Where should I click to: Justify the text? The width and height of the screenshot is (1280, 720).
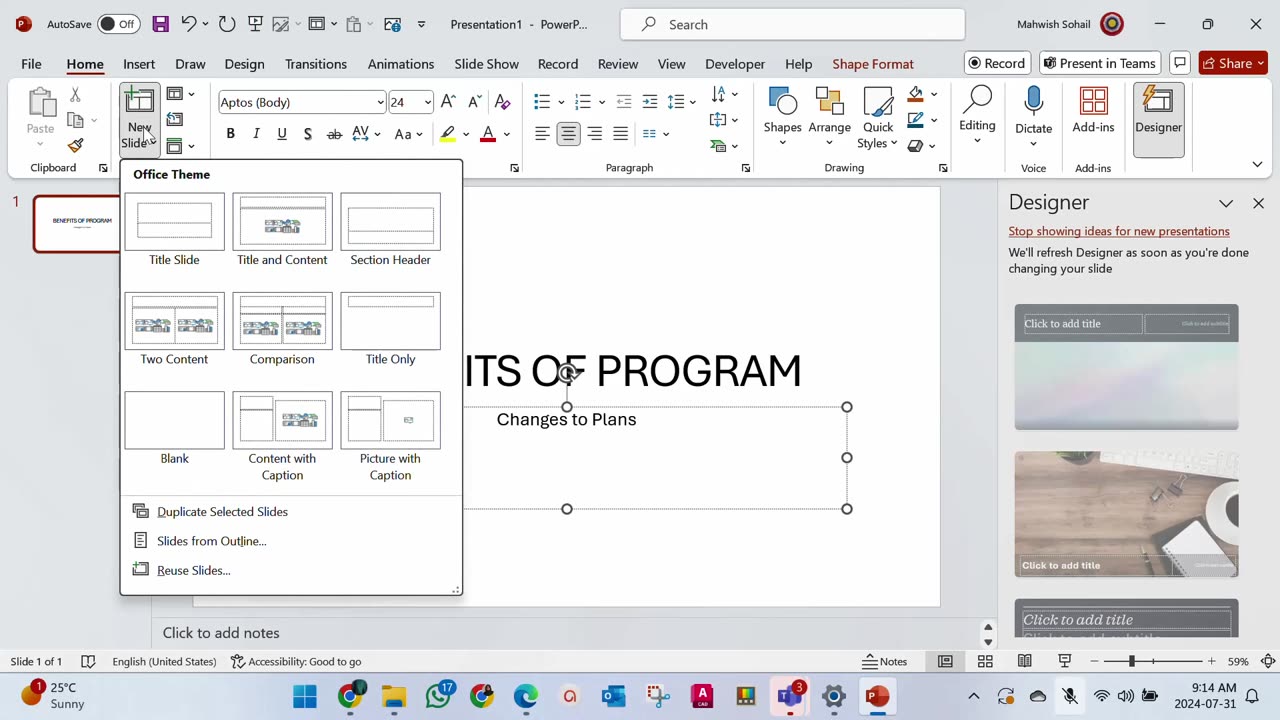620,134
